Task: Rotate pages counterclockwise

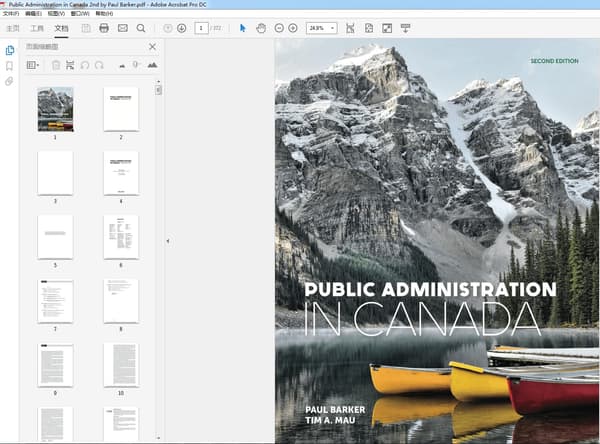Action: coord(85,65)
